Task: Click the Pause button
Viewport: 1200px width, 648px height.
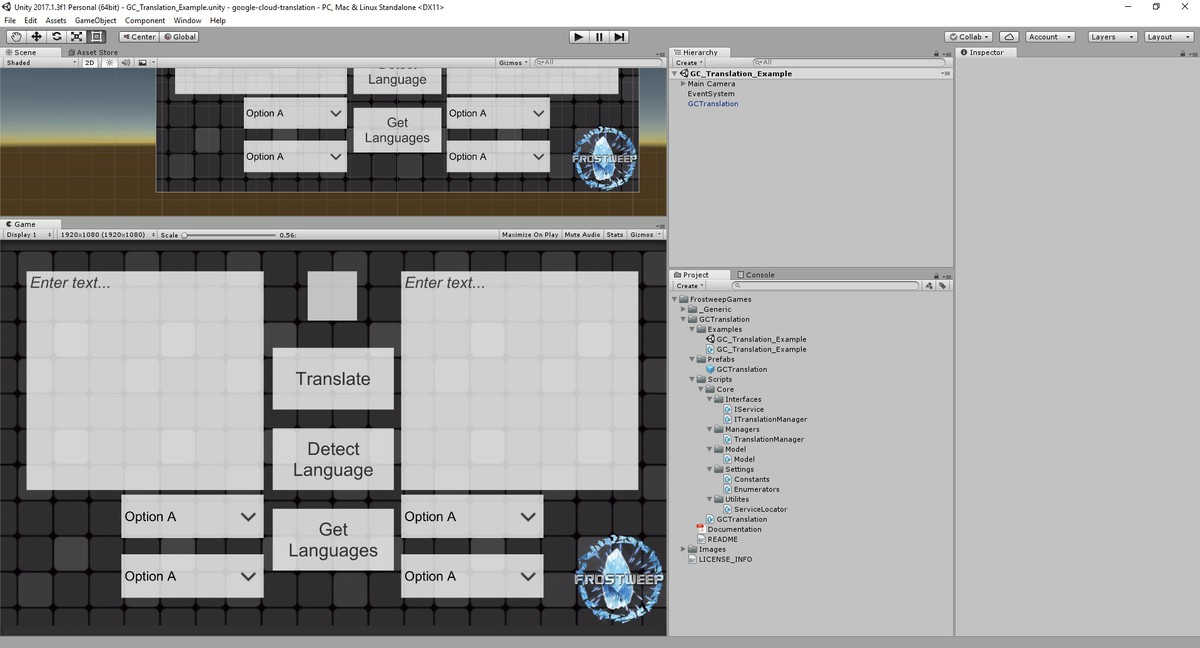Action: (599, 37)
